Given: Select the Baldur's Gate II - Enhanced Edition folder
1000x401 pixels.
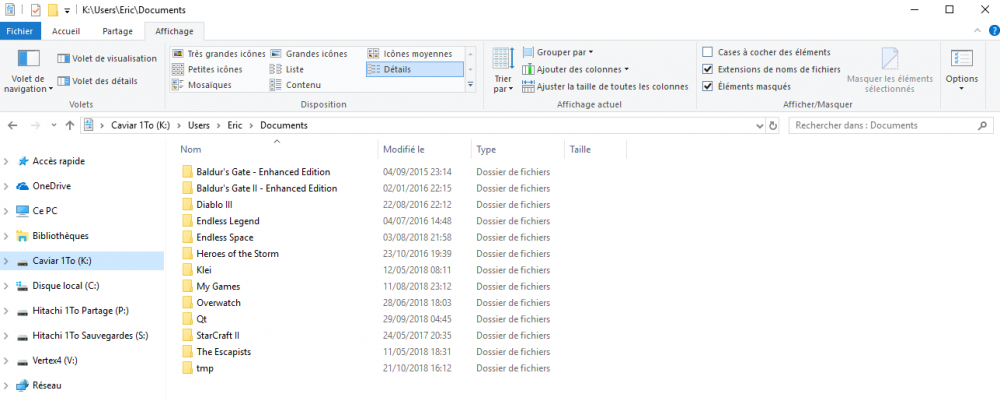Looking at the screenshot, I should tap(267, 188).
